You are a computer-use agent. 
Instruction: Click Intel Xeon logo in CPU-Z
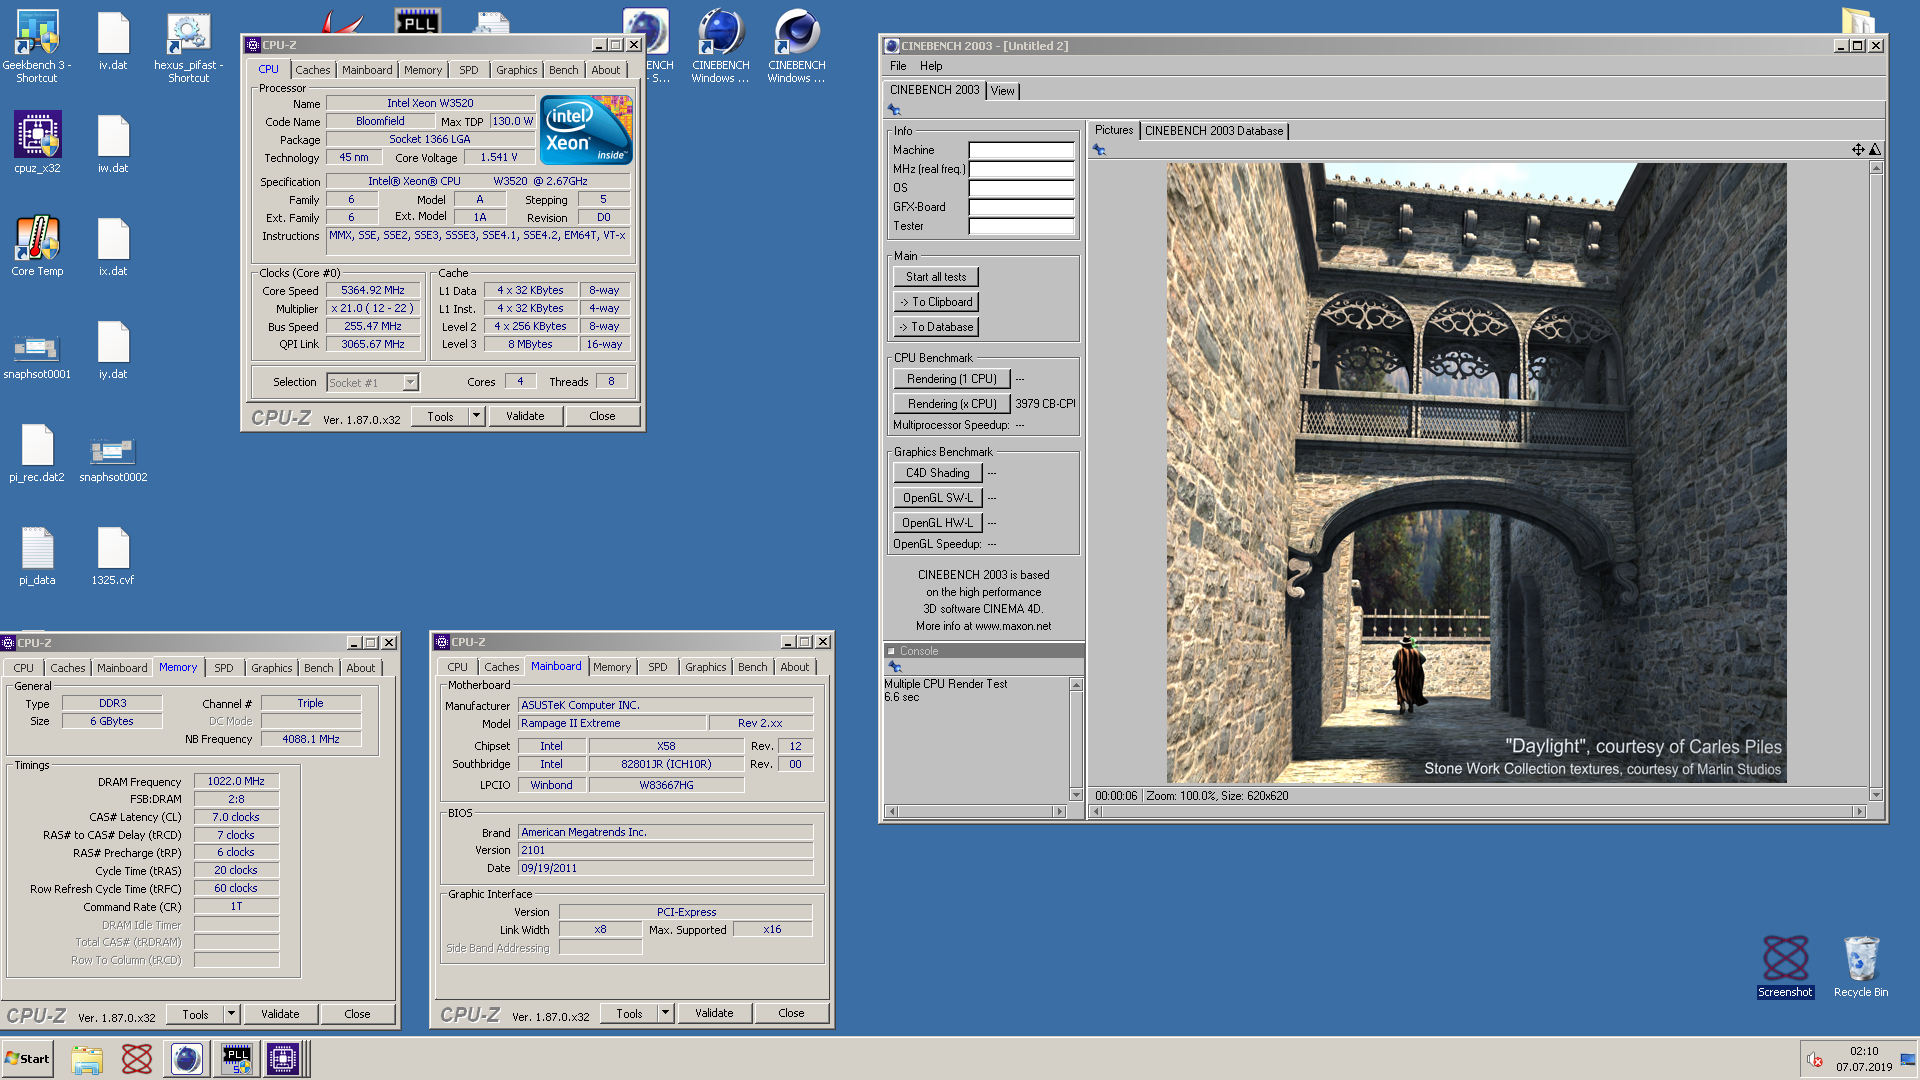[586, 130]
